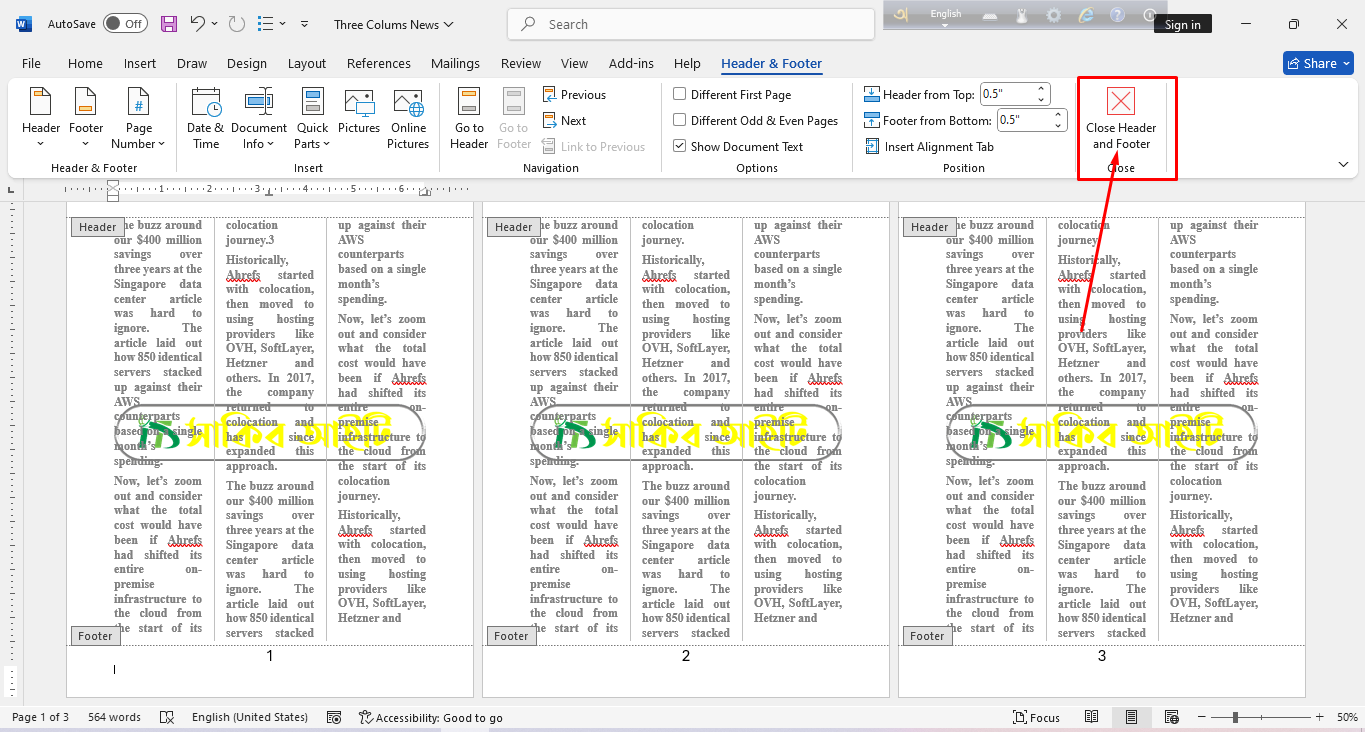This screenshot has width=1365, height=732.
Task: Switch to Print Layout view icon
Action: (1131, 717)
